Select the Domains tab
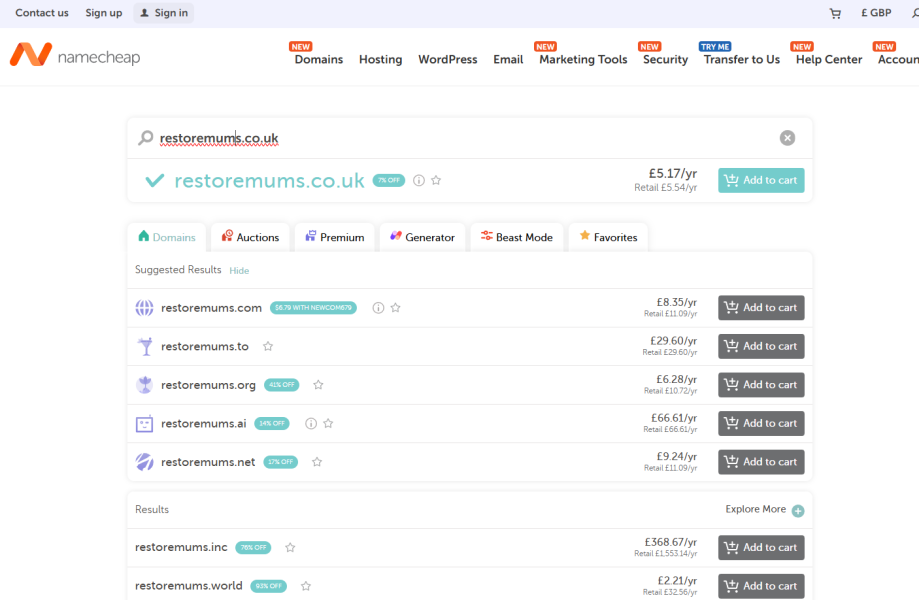This screenshot has height=600, width=919. [167, 237]
